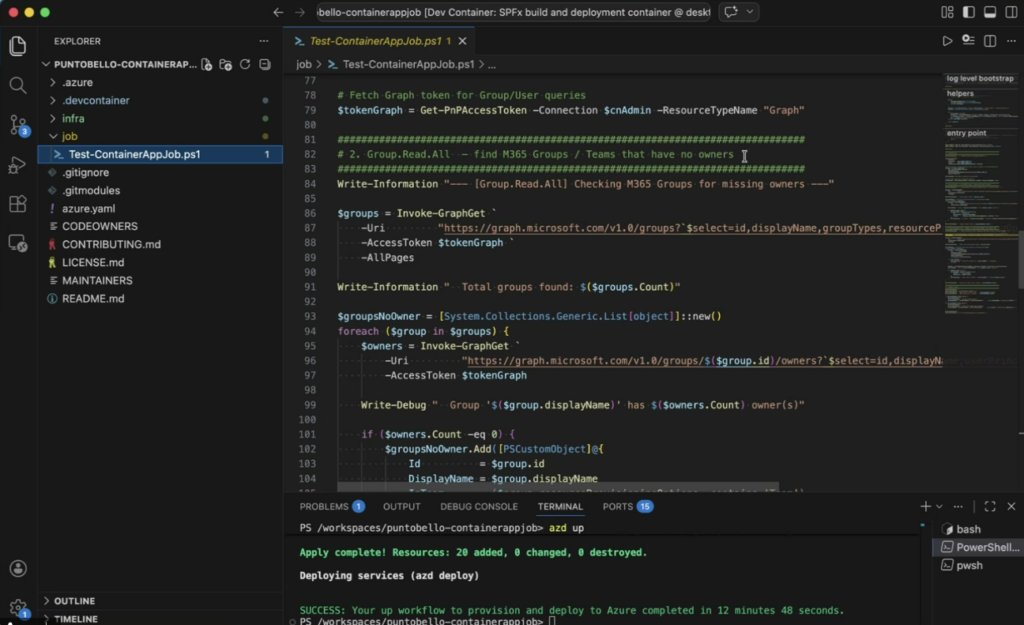Image resolution: width=1024 pixels, height=625 pixels.
Task: Open the Search view in activity bar
Action: coord(17,85)
